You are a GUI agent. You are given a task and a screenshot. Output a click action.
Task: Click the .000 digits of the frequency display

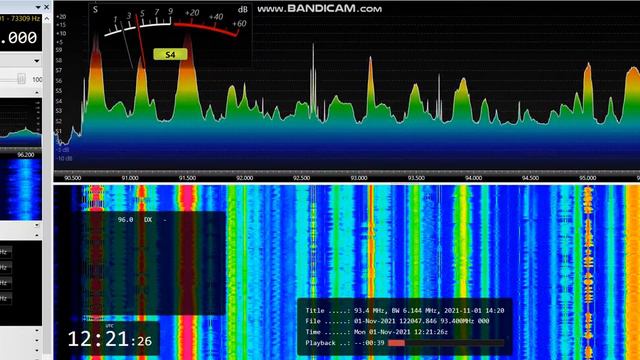(19, 38)
